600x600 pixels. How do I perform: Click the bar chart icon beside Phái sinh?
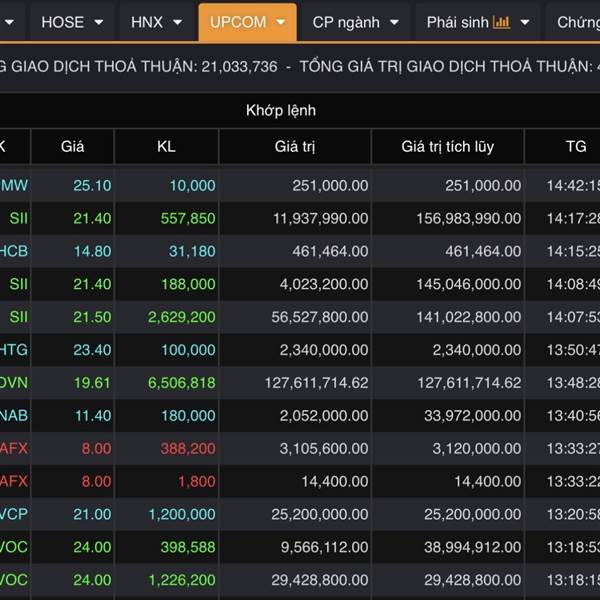[501, 22]
